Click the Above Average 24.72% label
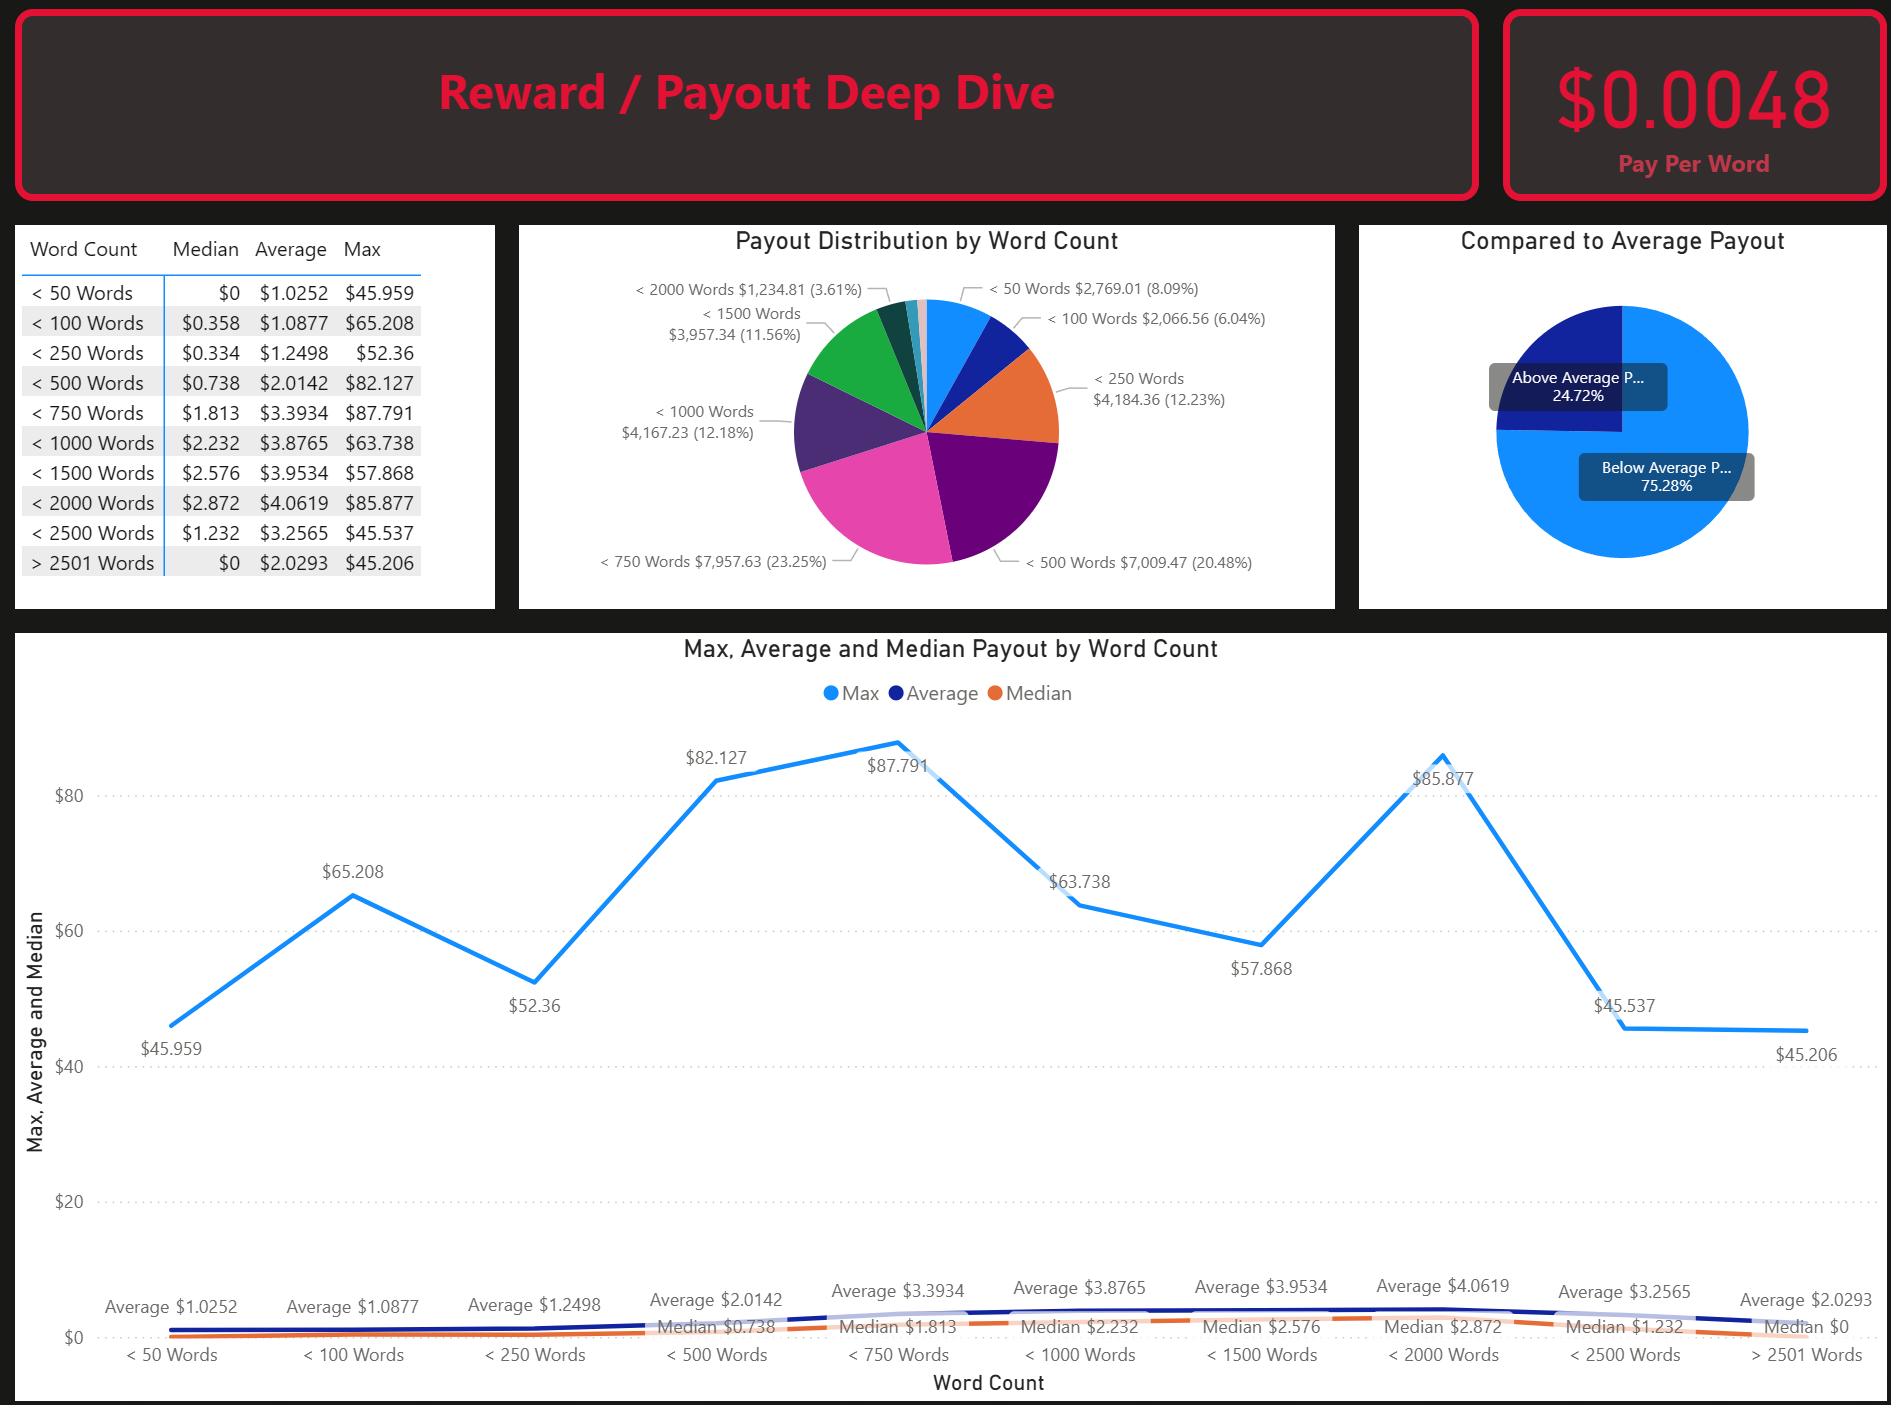This screenshot has height=1405, width=1891. [1578, 387]
